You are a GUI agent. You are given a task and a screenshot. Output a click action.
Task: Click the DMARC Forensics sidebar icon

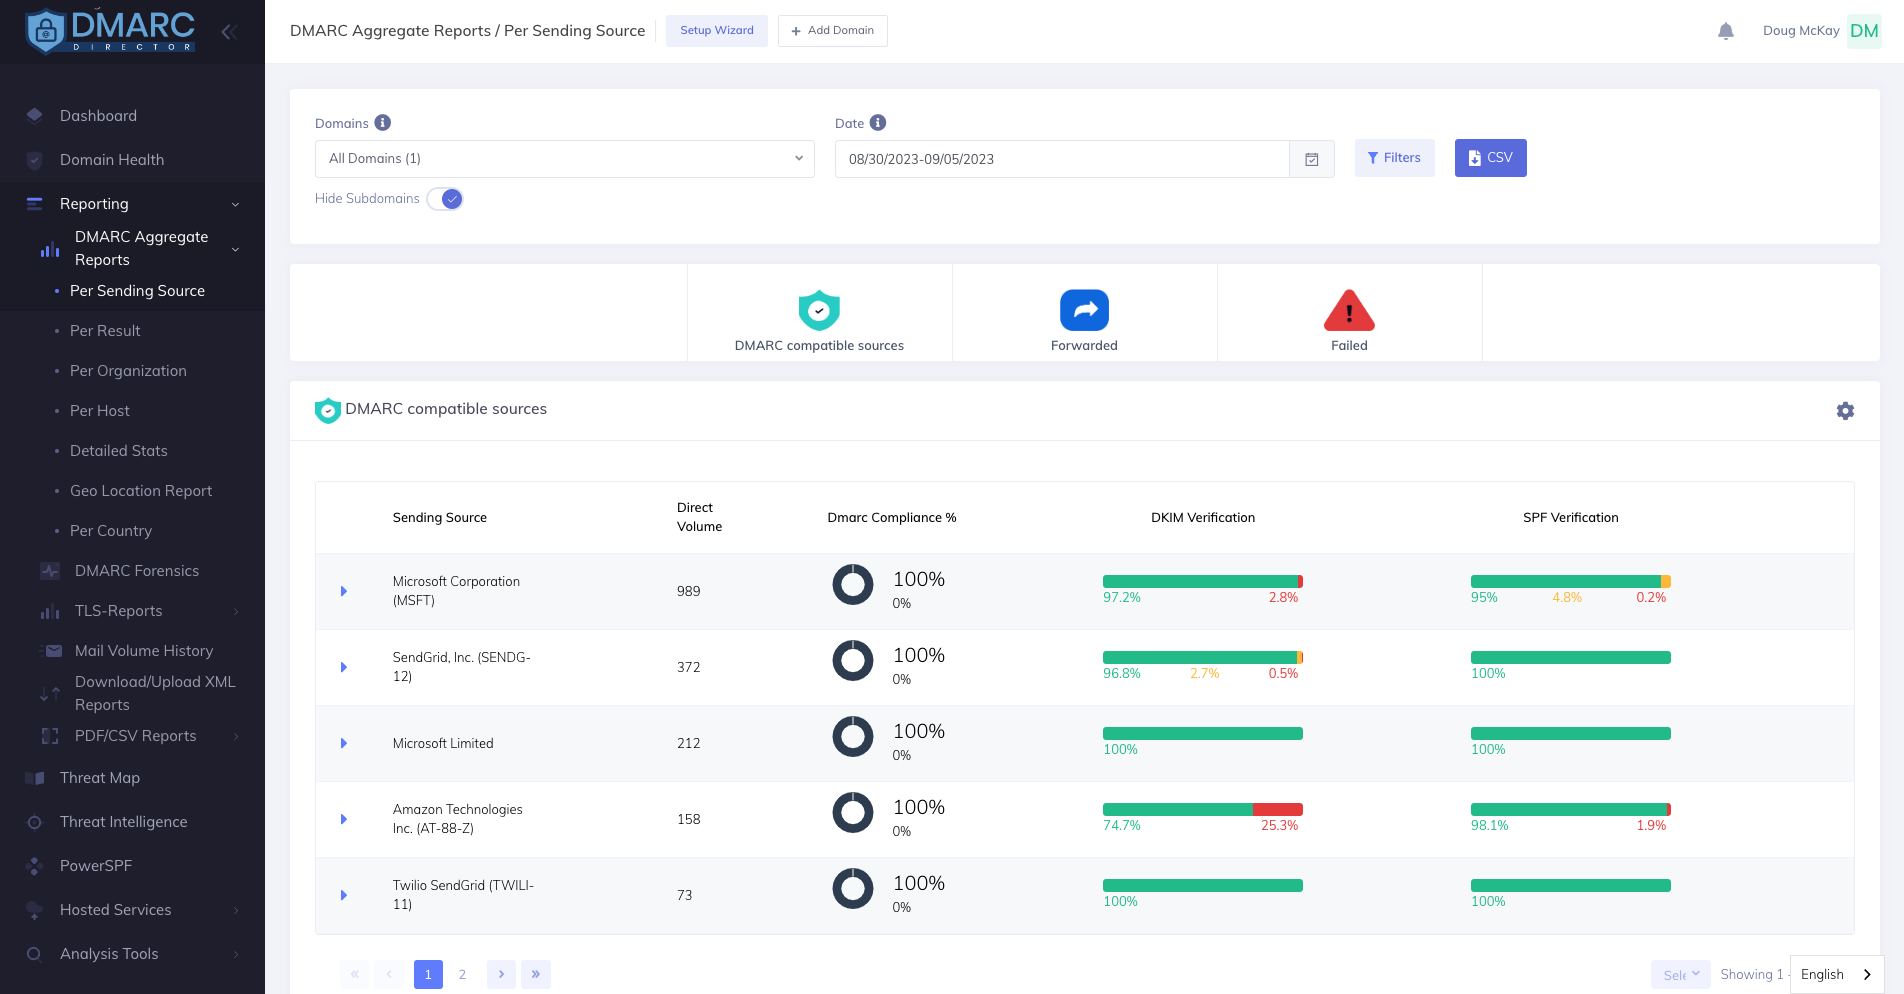tap(50, 571)
